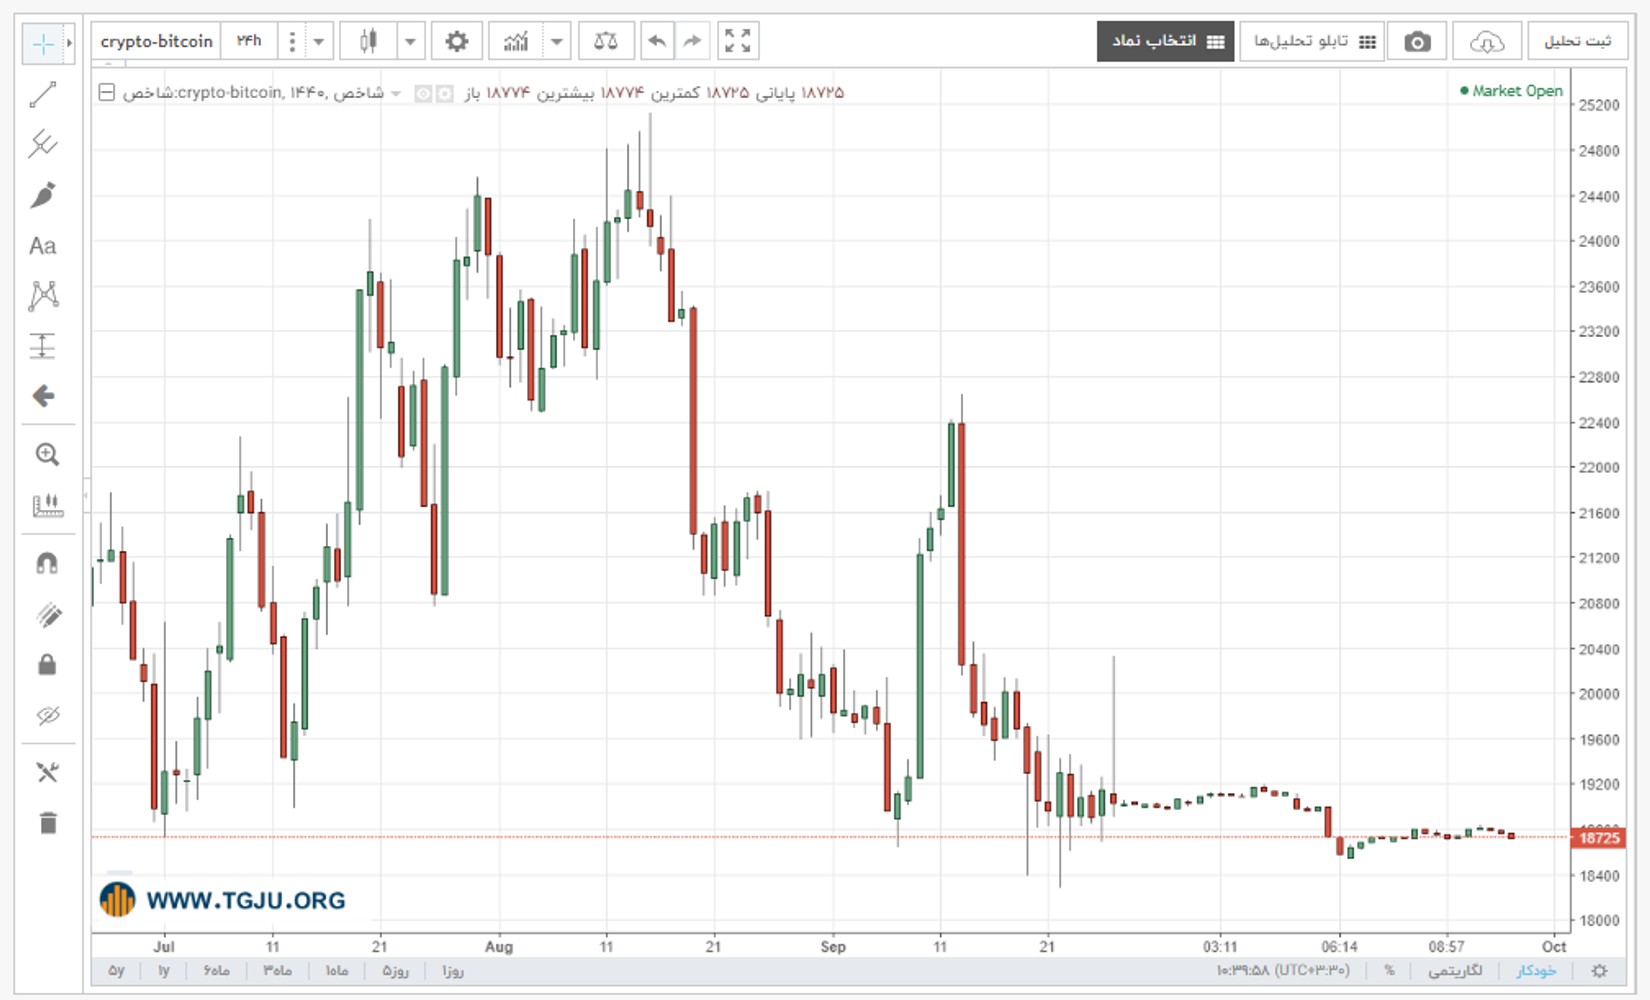Viewport: 1650px width, 1000px height.
Task: Expand the time interval dropdown arrow
Action: [x=319, y=42]
